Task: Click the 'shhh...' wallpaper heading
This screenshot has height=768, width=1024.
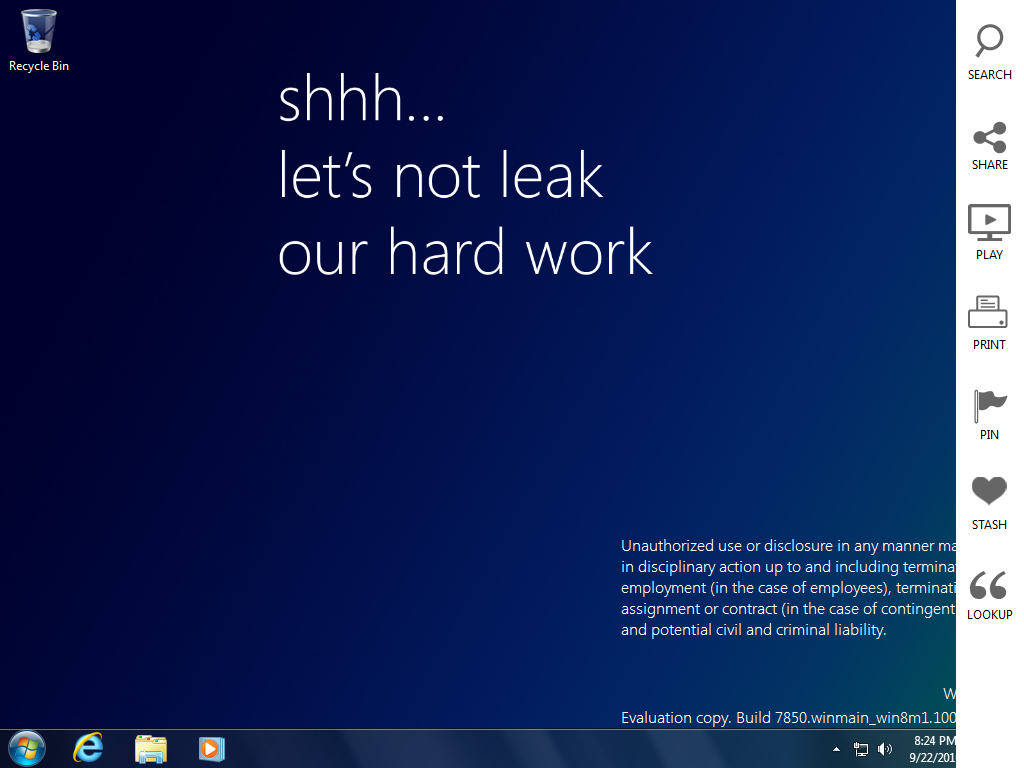Action: (362, 99)
